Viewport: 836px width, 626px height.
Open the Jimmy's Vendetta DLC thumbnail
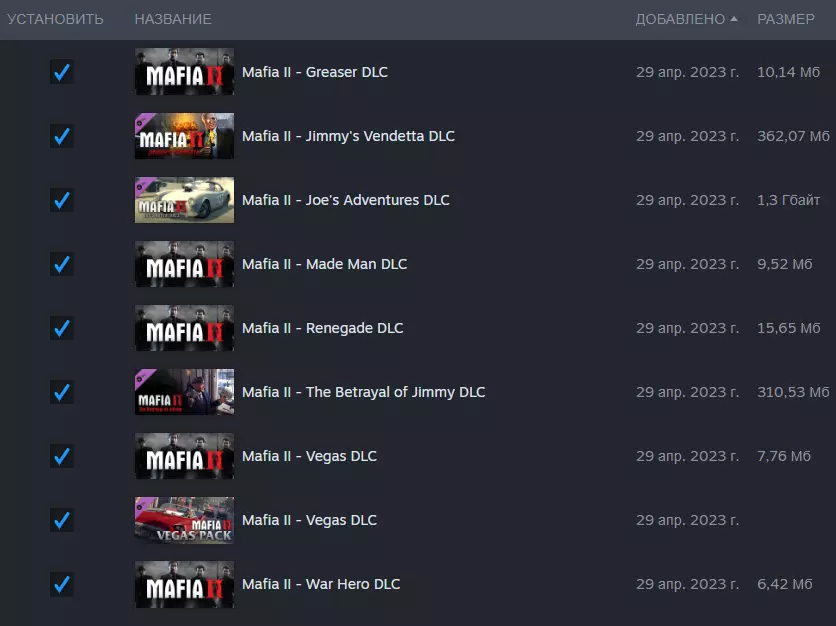[184, 136]
